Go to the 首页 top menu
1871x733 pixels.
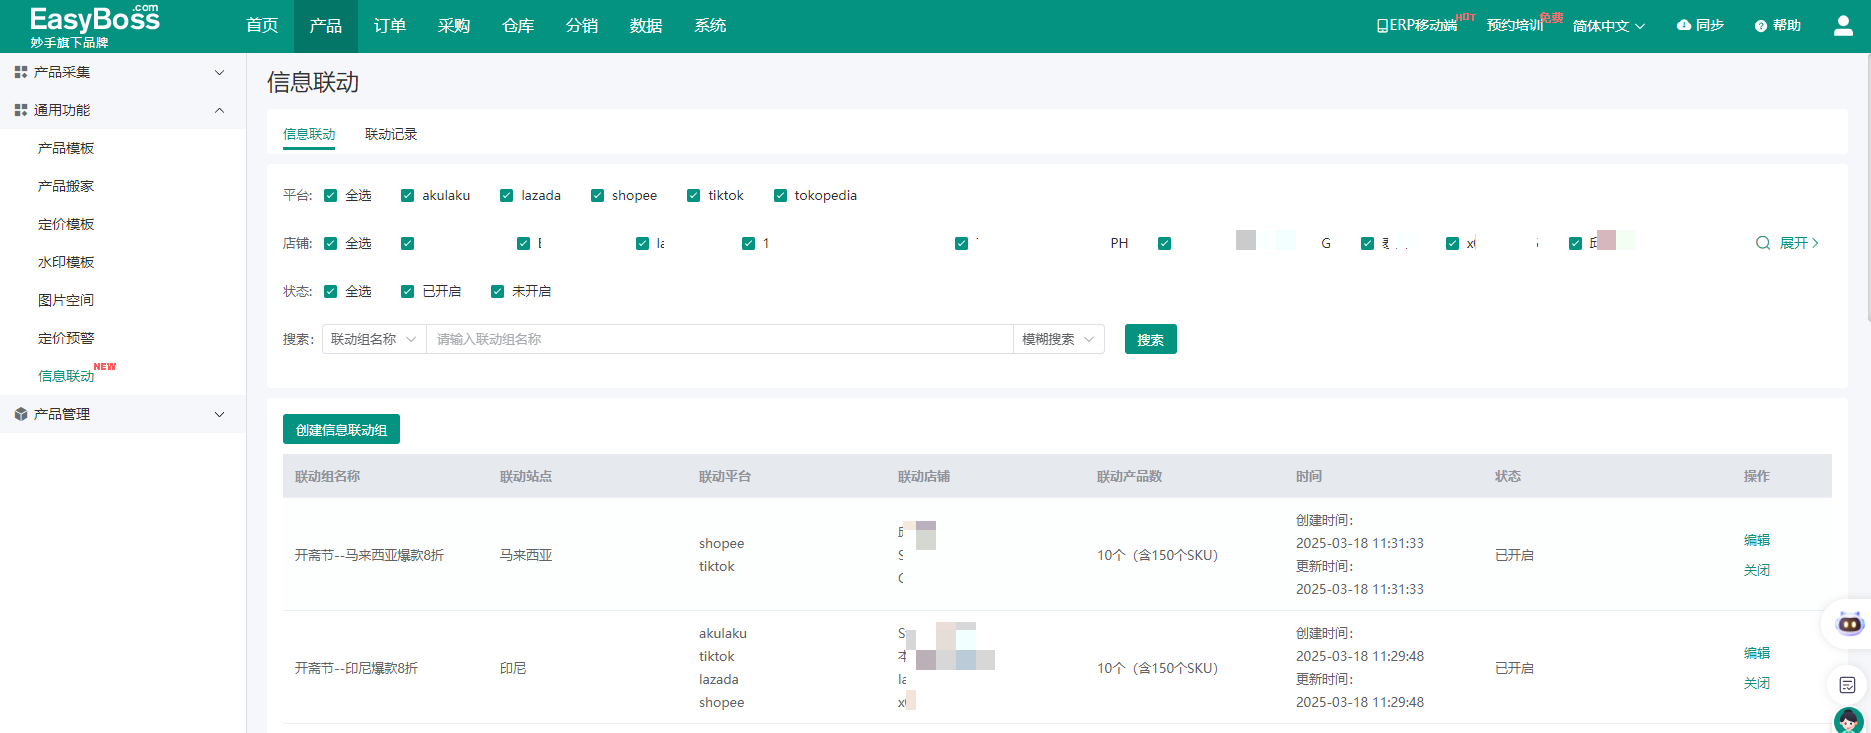(262, 26)
